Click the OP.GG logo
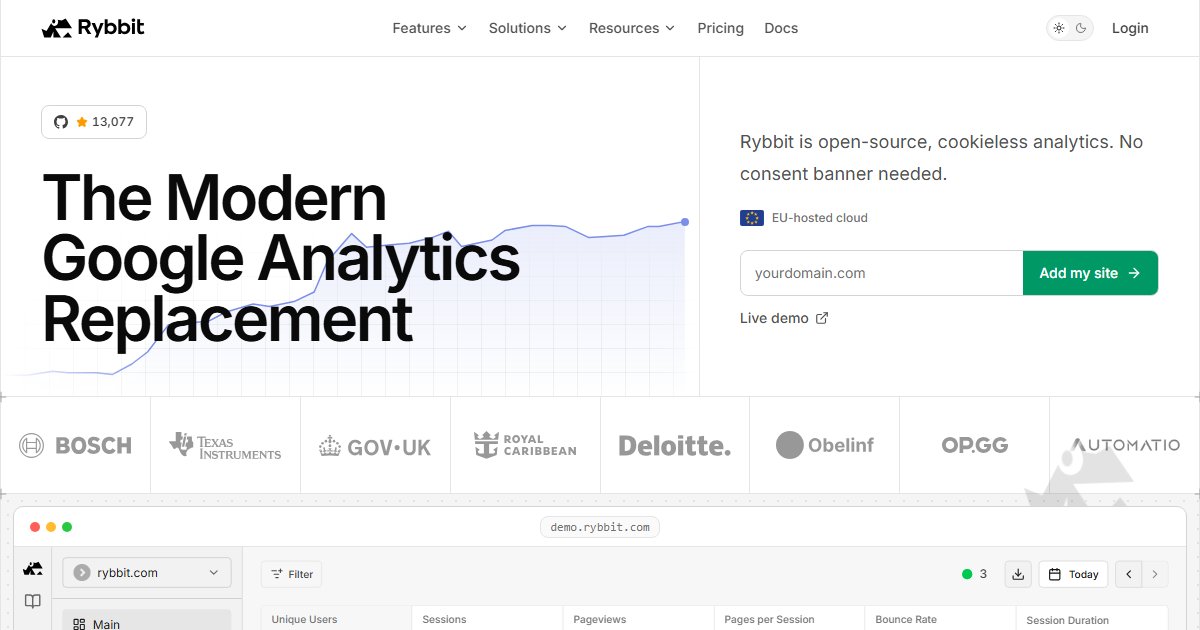Image resolution: width=1200 pixels, height=630 pixels. (975, 445)
